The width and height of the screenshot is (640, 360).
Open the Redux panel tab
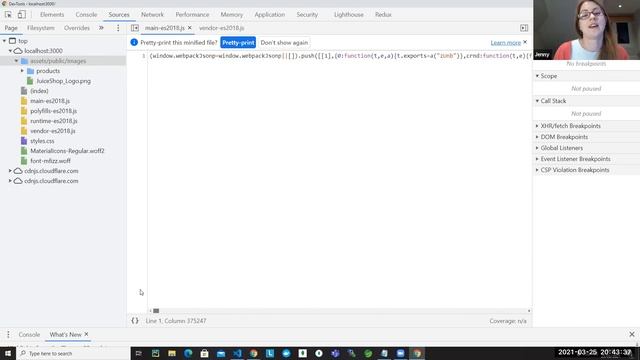383,14
